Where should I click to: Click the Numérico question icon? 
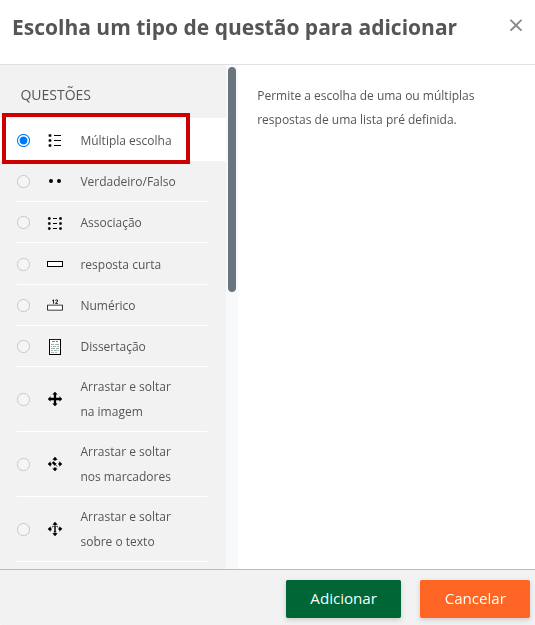(55, 305)
